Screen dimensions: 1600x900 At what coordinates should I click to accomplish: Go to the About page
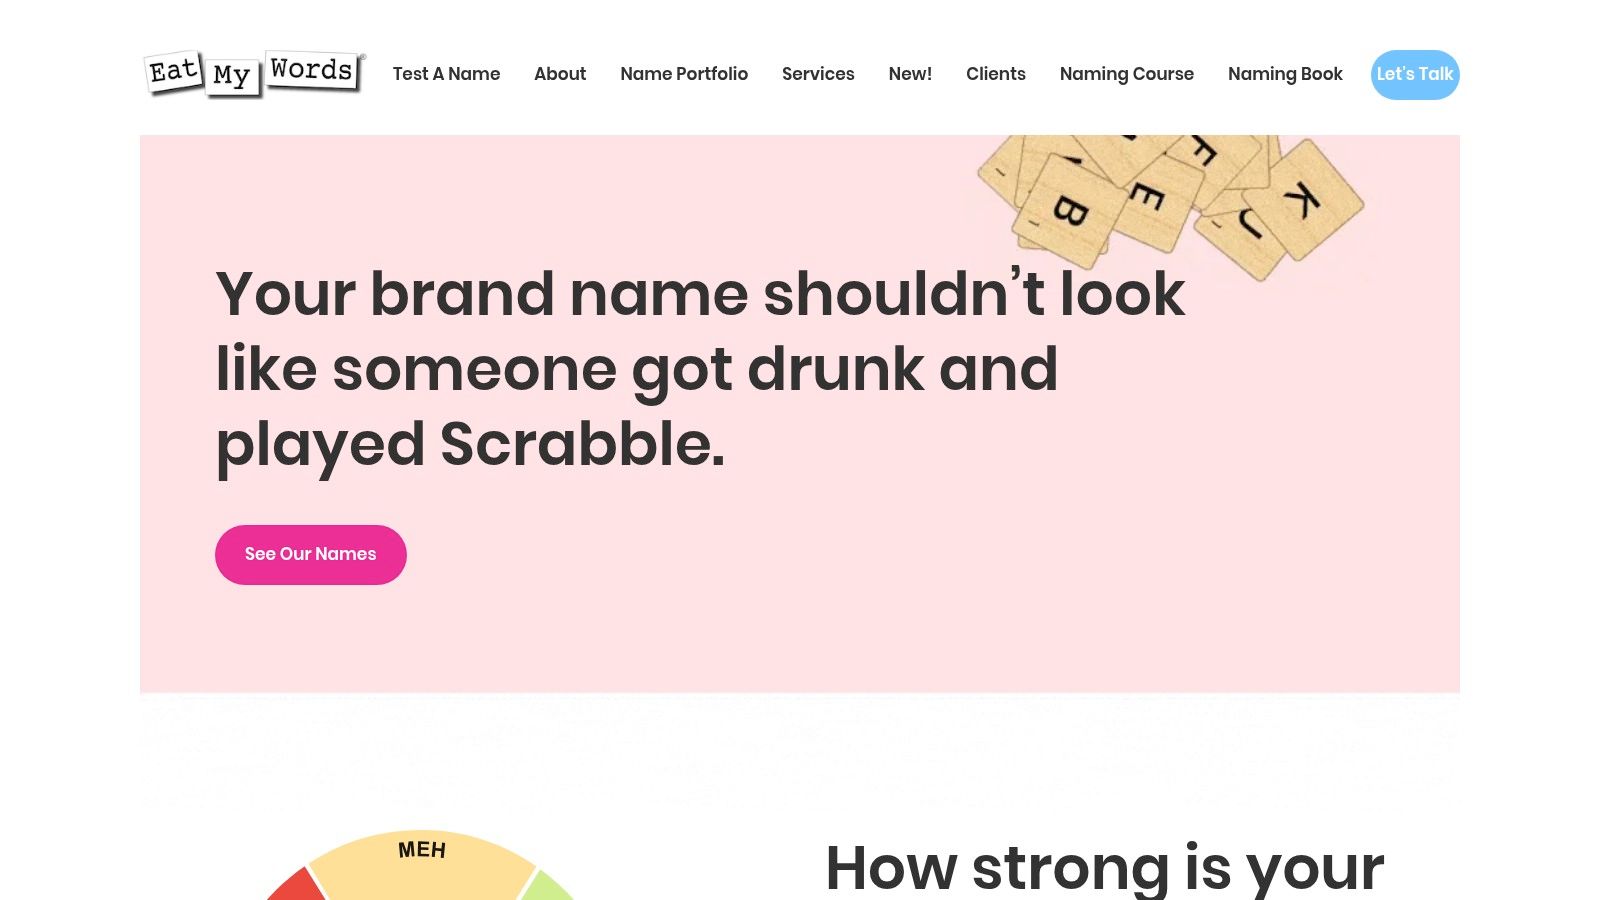coord(560,74)
